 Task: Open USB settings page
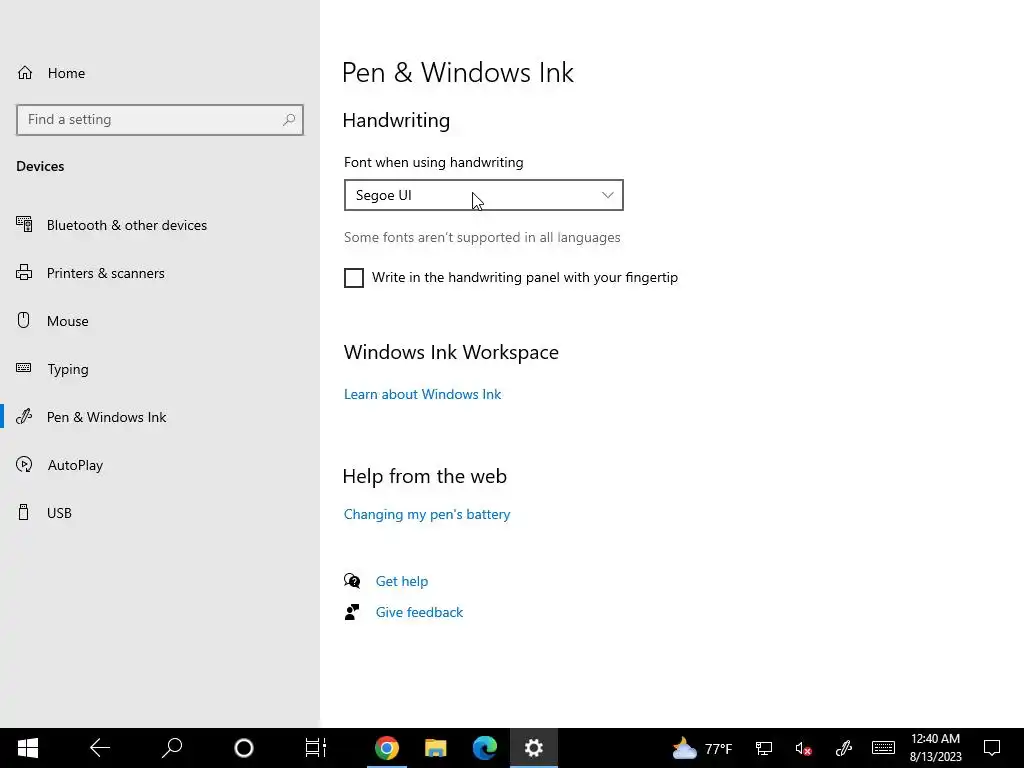pyautogui.click(x=59, y=513)
